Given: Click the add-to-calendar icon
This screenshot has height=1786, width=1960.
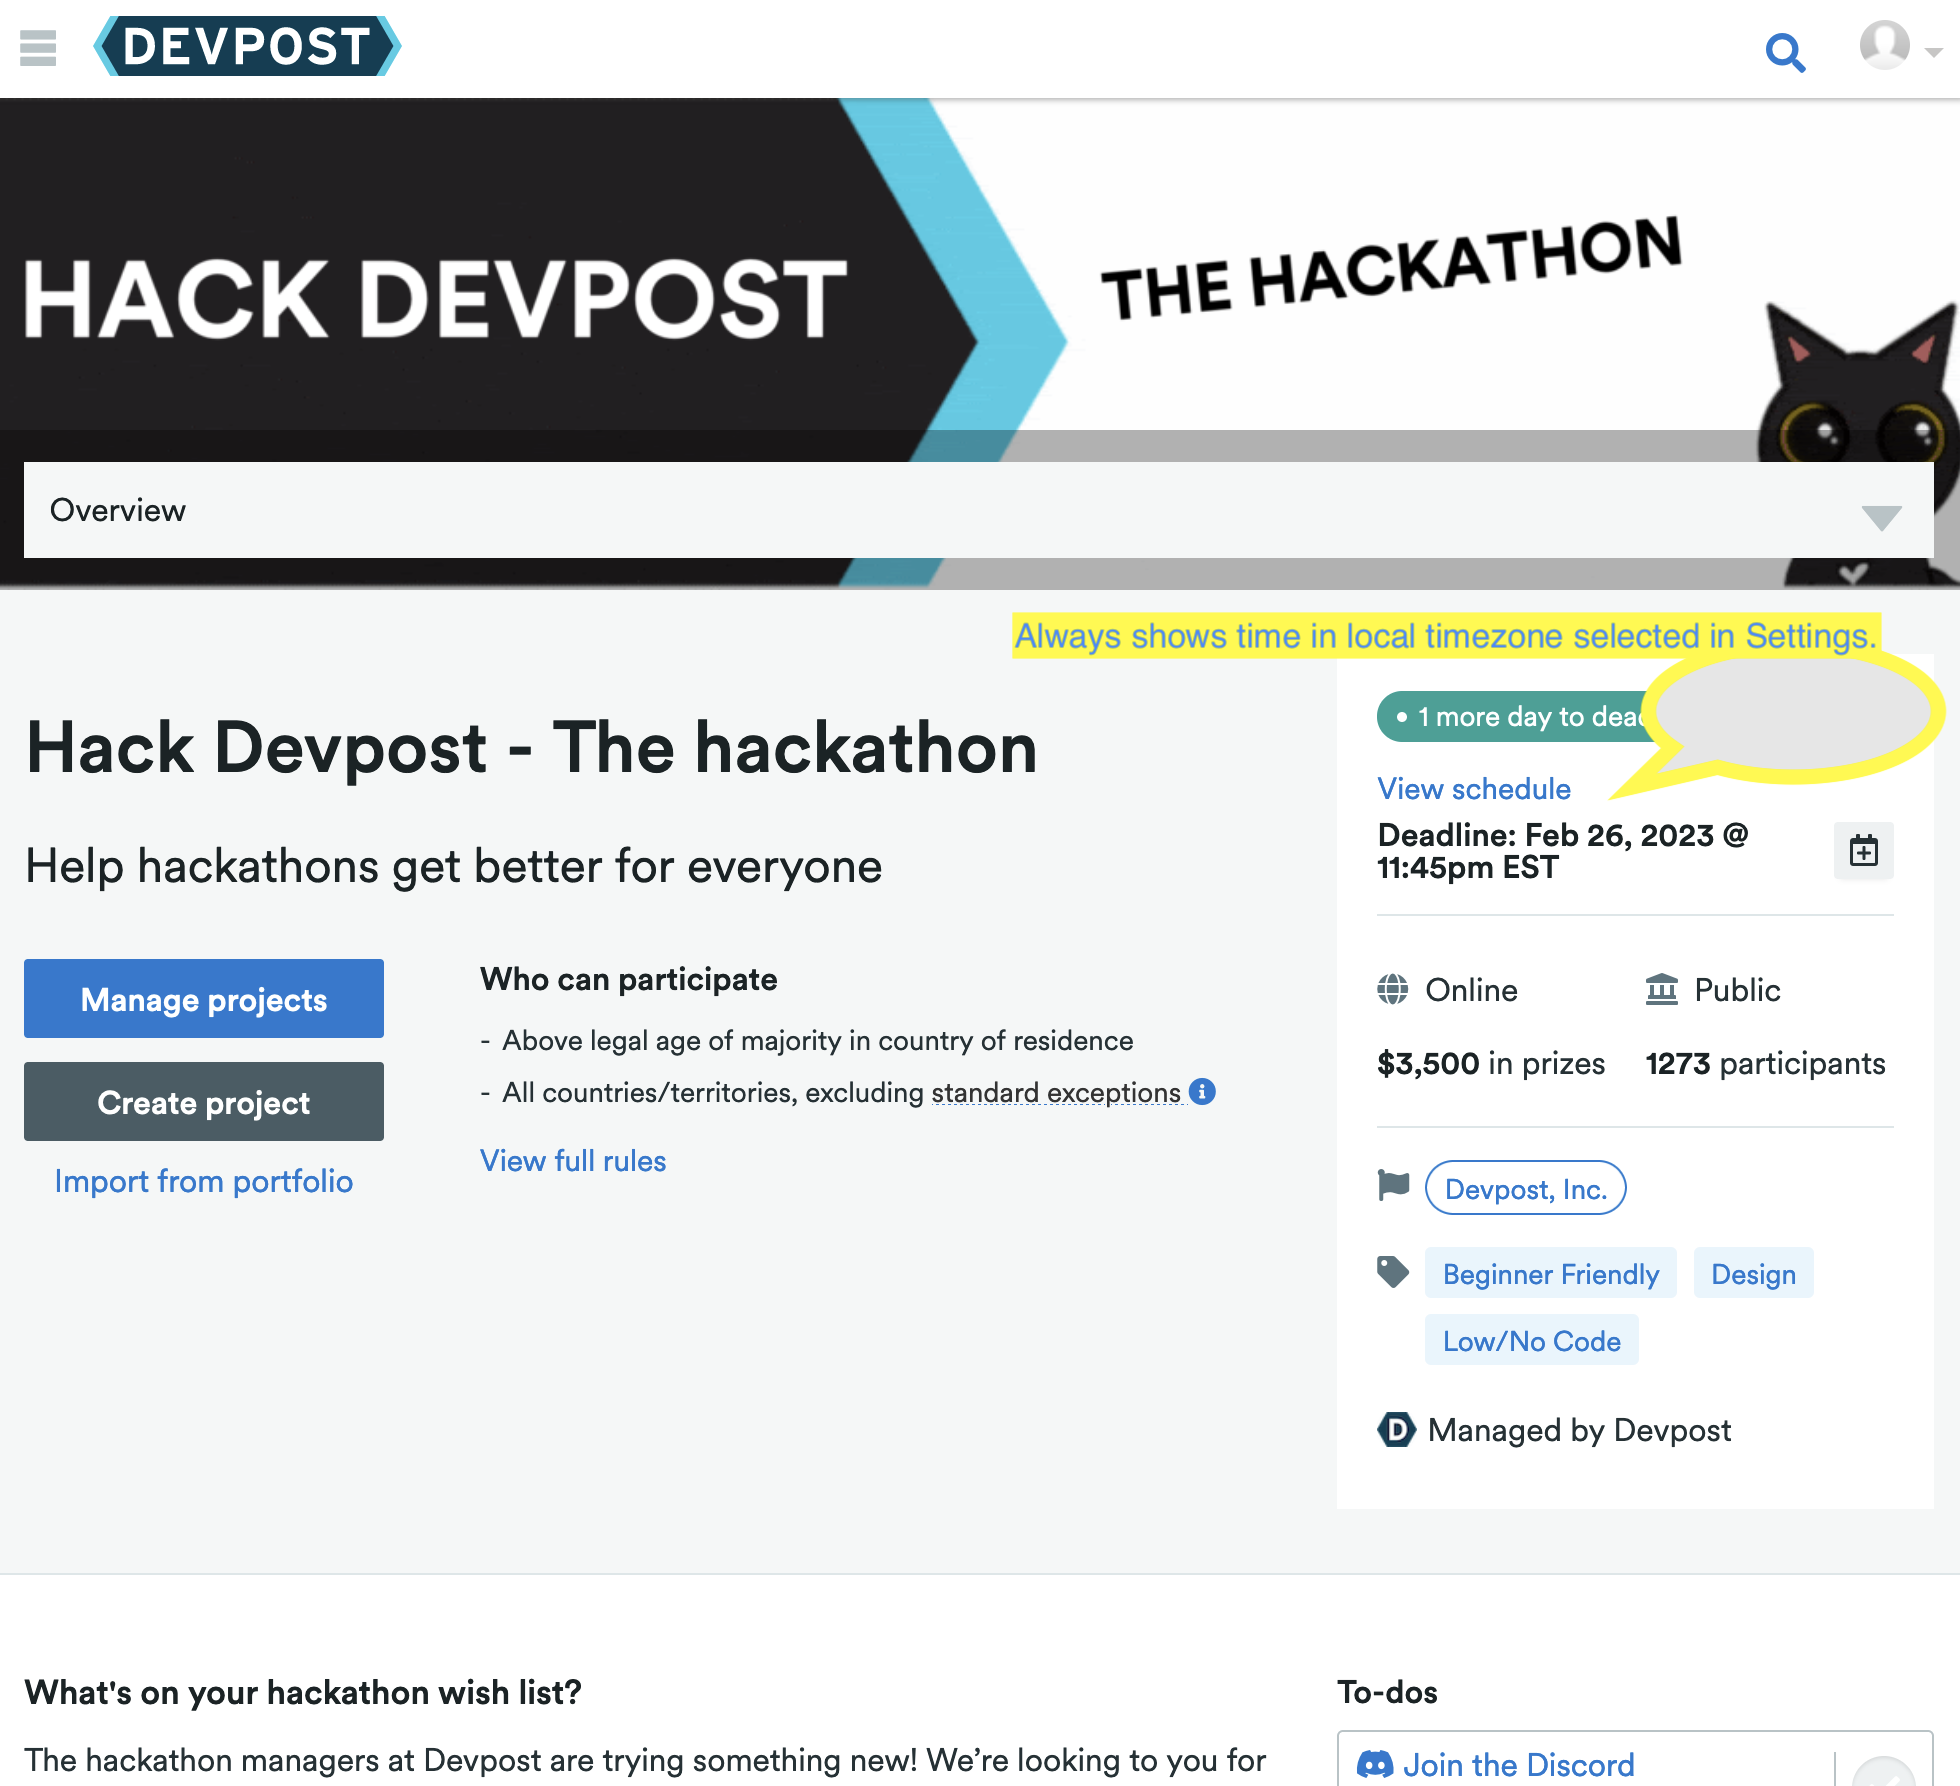Looking at the screenshot, I should 1863,851.
